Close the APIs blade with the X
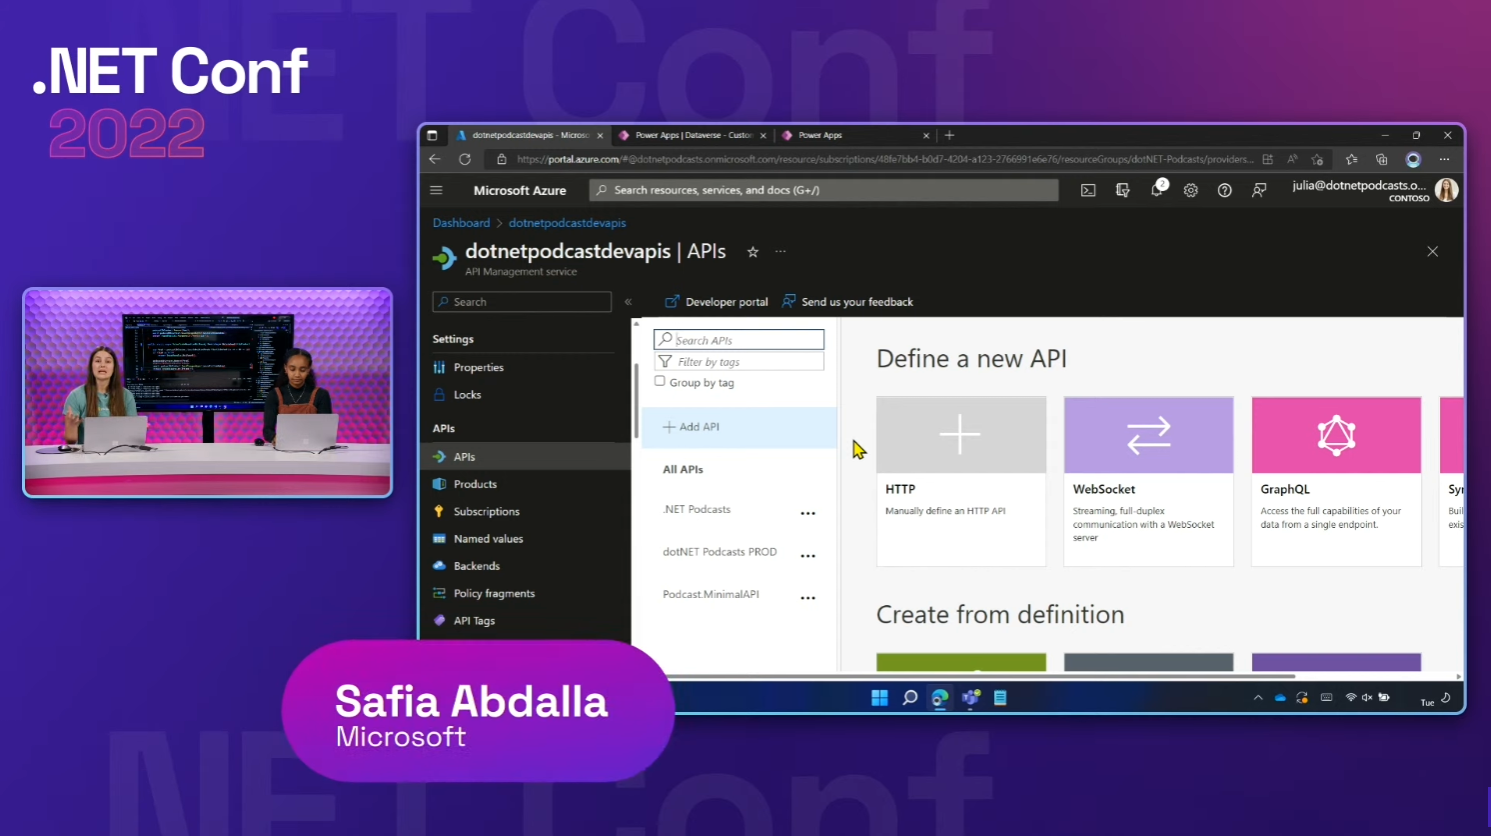Image resolution: width=1491 pixels, height=836 pixels. click(1433, 252)
